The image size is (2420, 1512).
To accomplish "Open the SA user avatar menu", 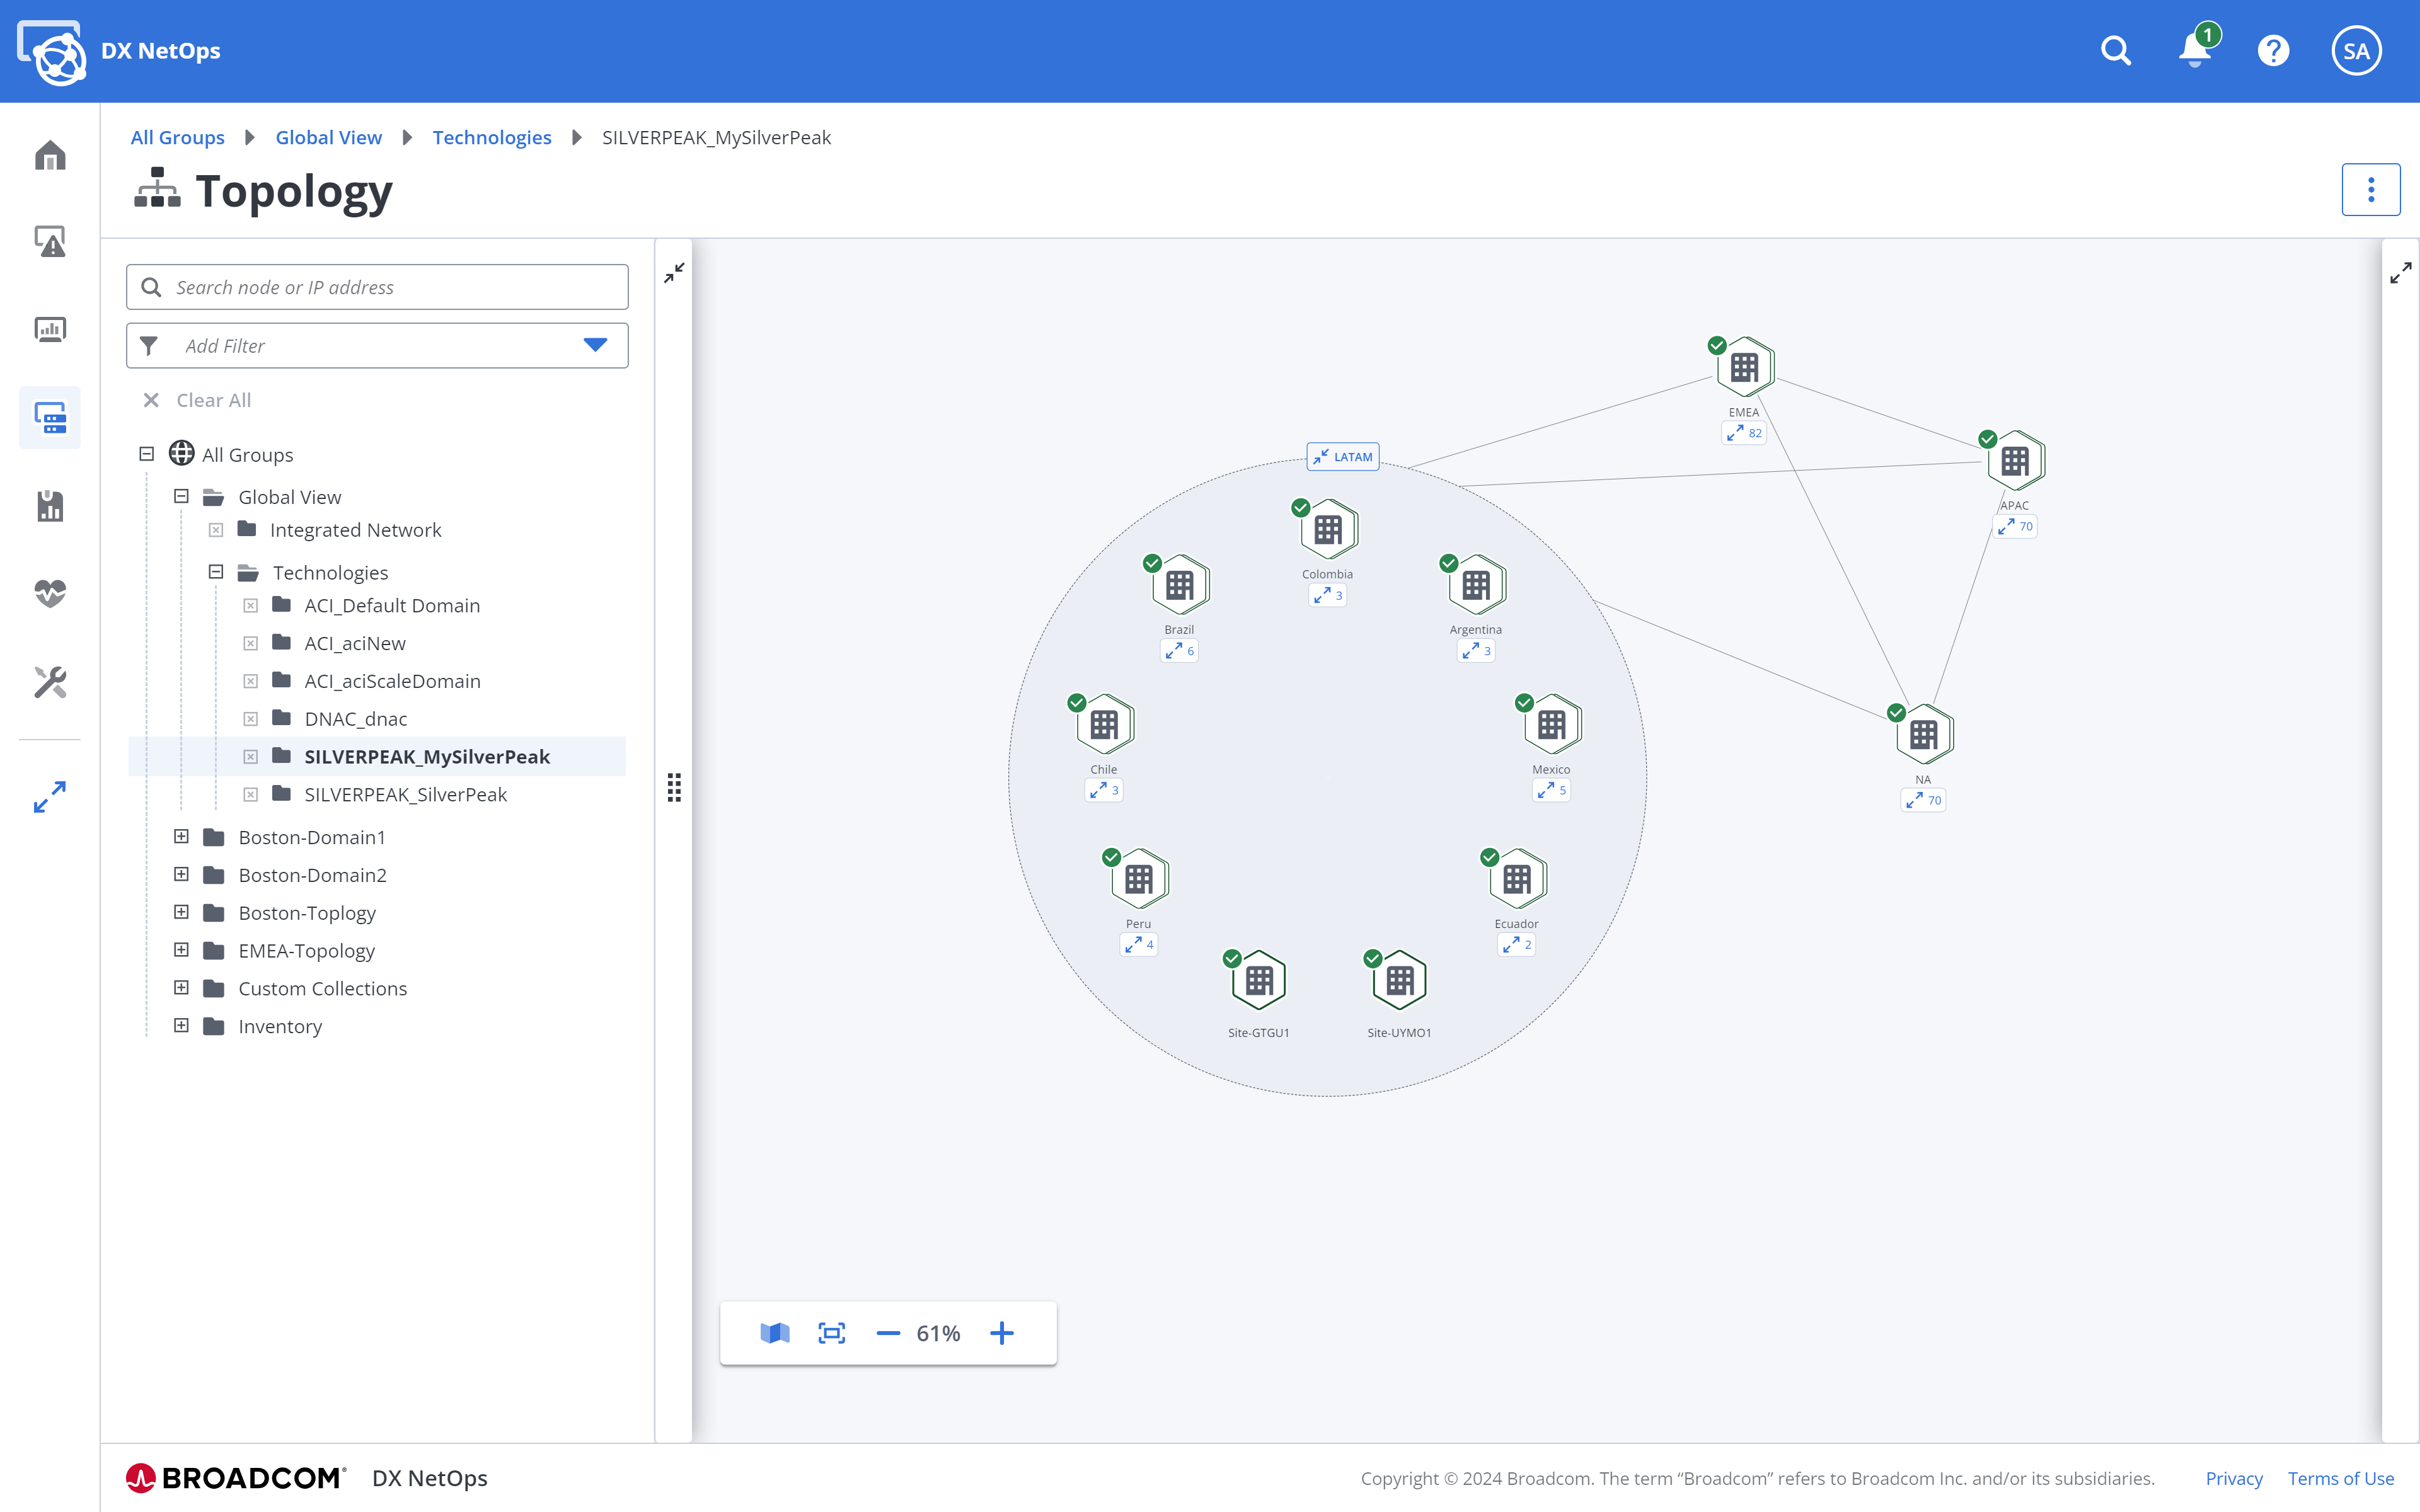I will (x=2356, y=51).
